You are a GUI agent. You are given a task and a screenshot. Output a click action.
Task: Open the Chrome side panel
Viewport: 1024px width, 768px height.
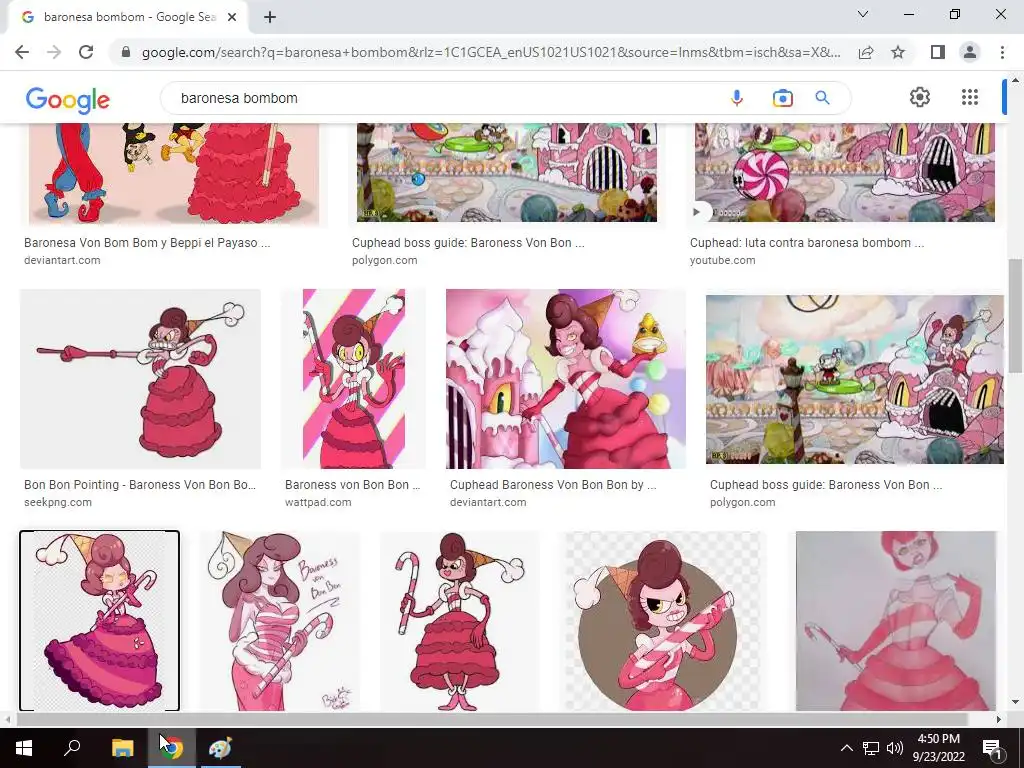pos(938,52)
